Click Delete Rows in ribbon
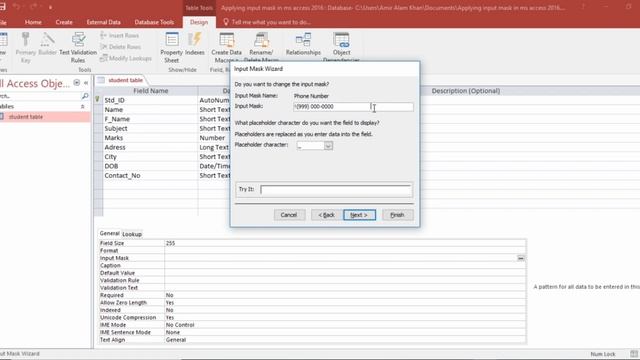This screenshot has width=640, height=360. point(120,47)
